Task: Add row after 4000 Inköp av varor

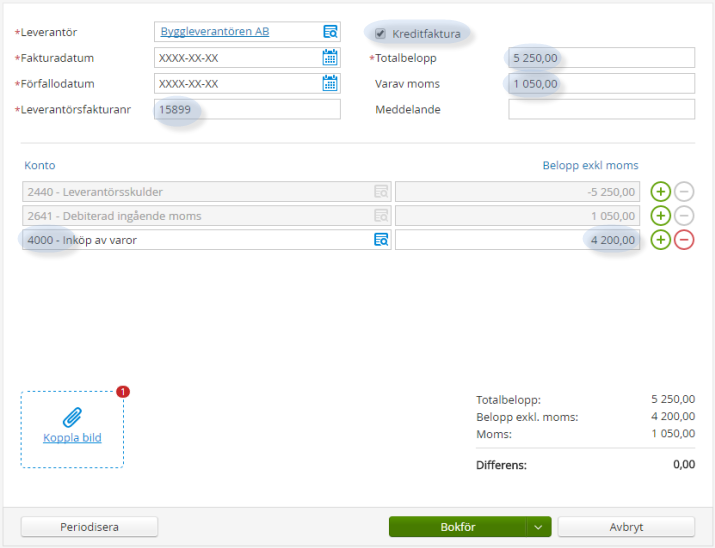Action: [660, 240]
